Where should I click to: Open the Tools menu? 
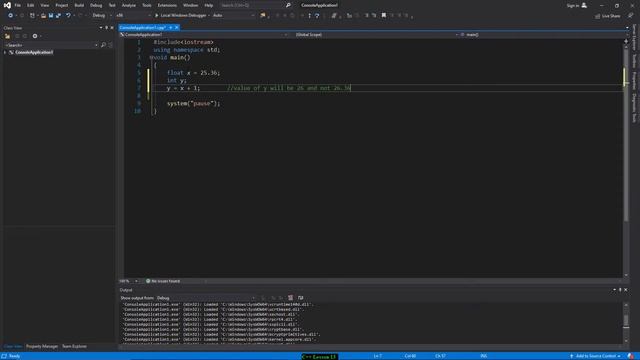coord(147,5)
